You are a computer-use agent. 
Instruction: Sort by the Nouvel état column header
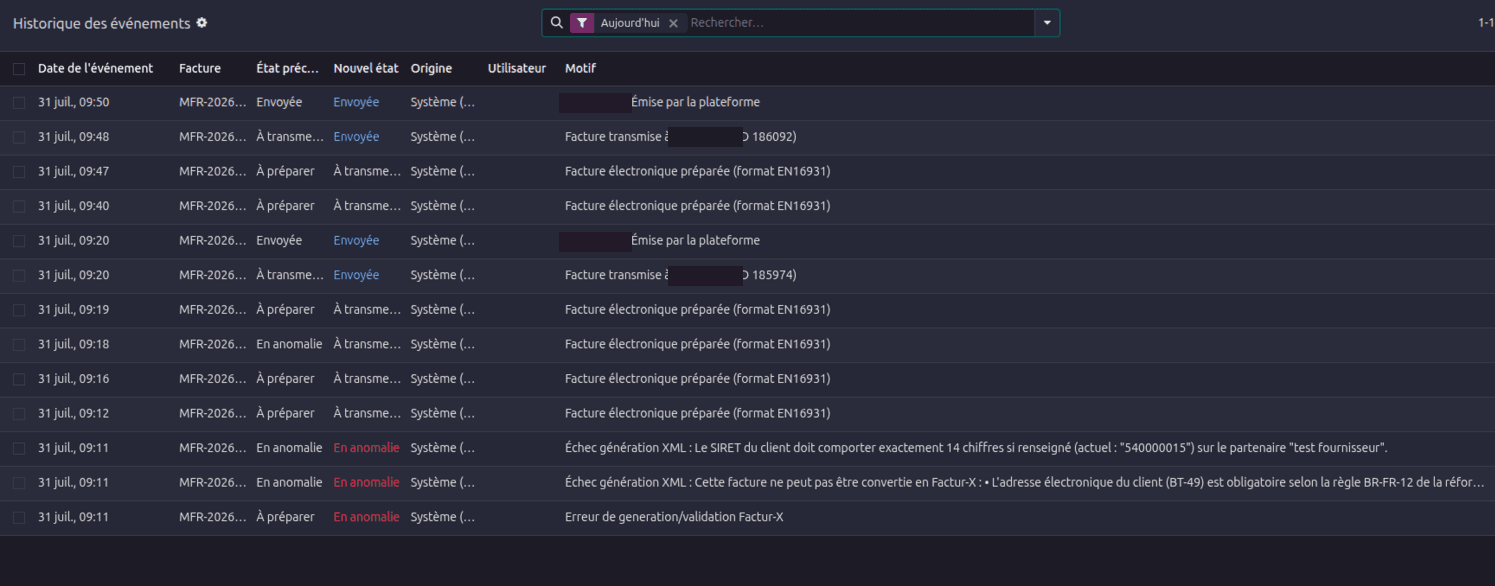(366, 68)
